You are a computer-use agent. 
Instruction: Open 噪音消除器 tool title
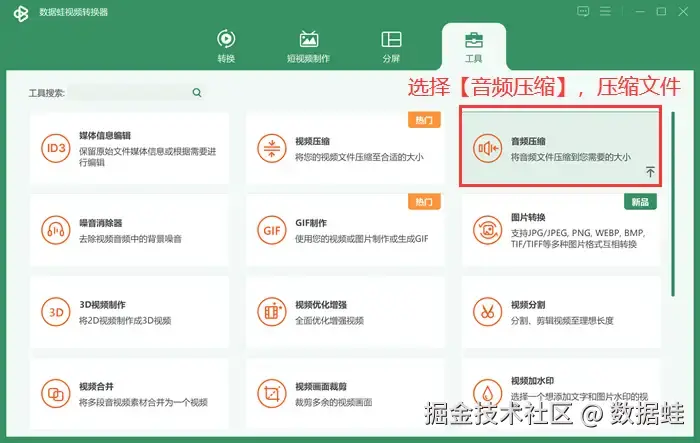tap(101, 223)
